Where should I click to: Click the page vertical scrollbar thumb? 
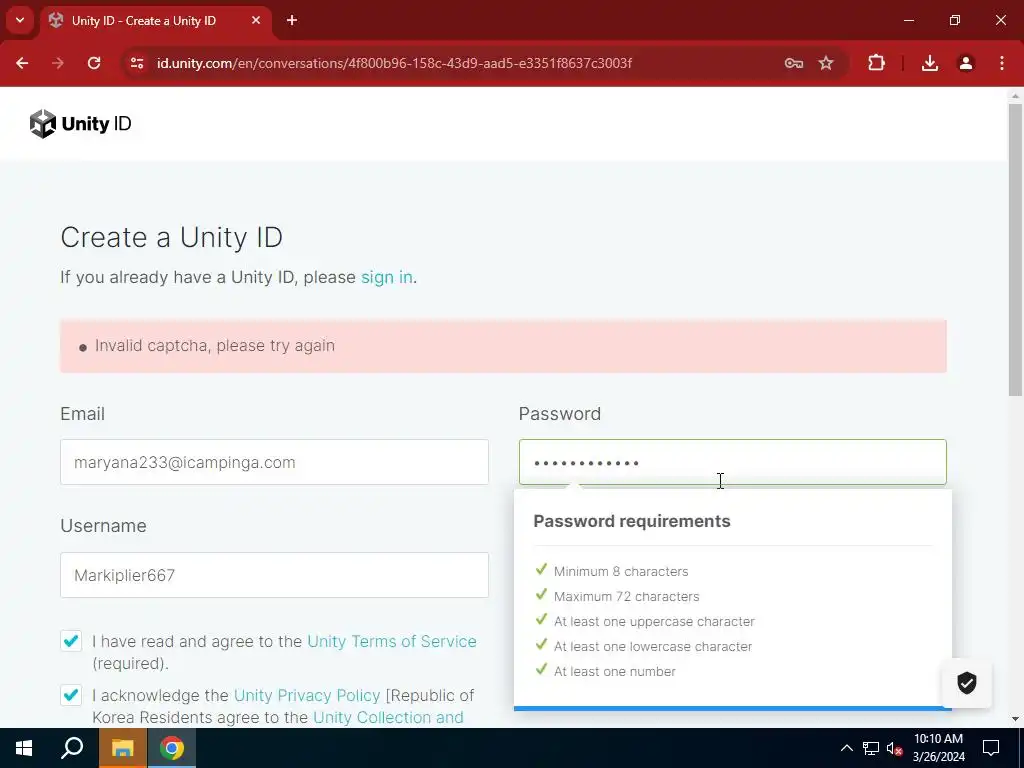[x=1015, y=249]
